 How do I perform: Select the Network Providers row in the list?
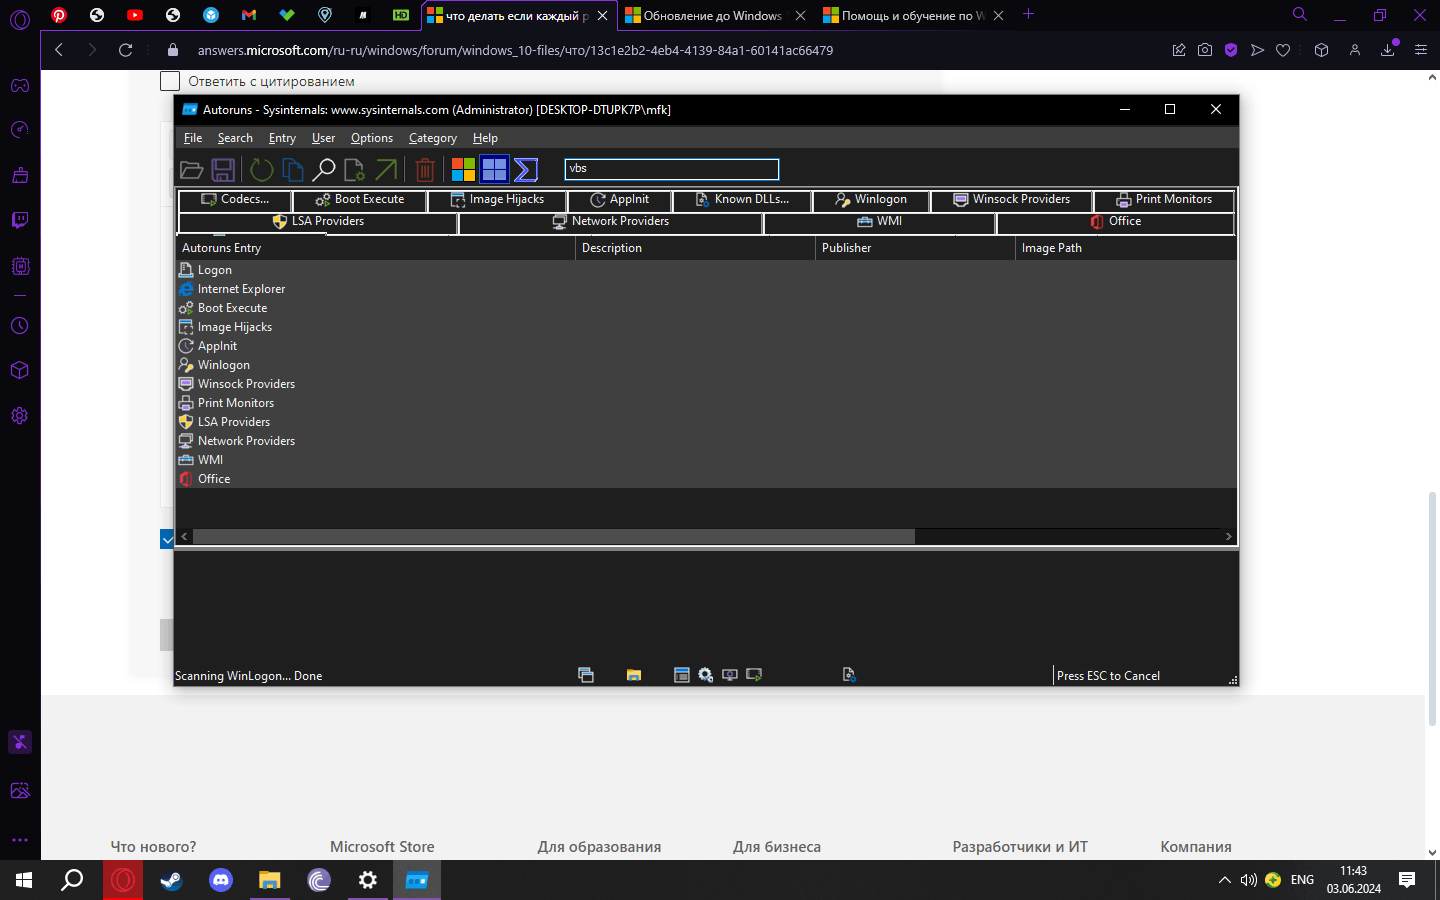[706, 441]
